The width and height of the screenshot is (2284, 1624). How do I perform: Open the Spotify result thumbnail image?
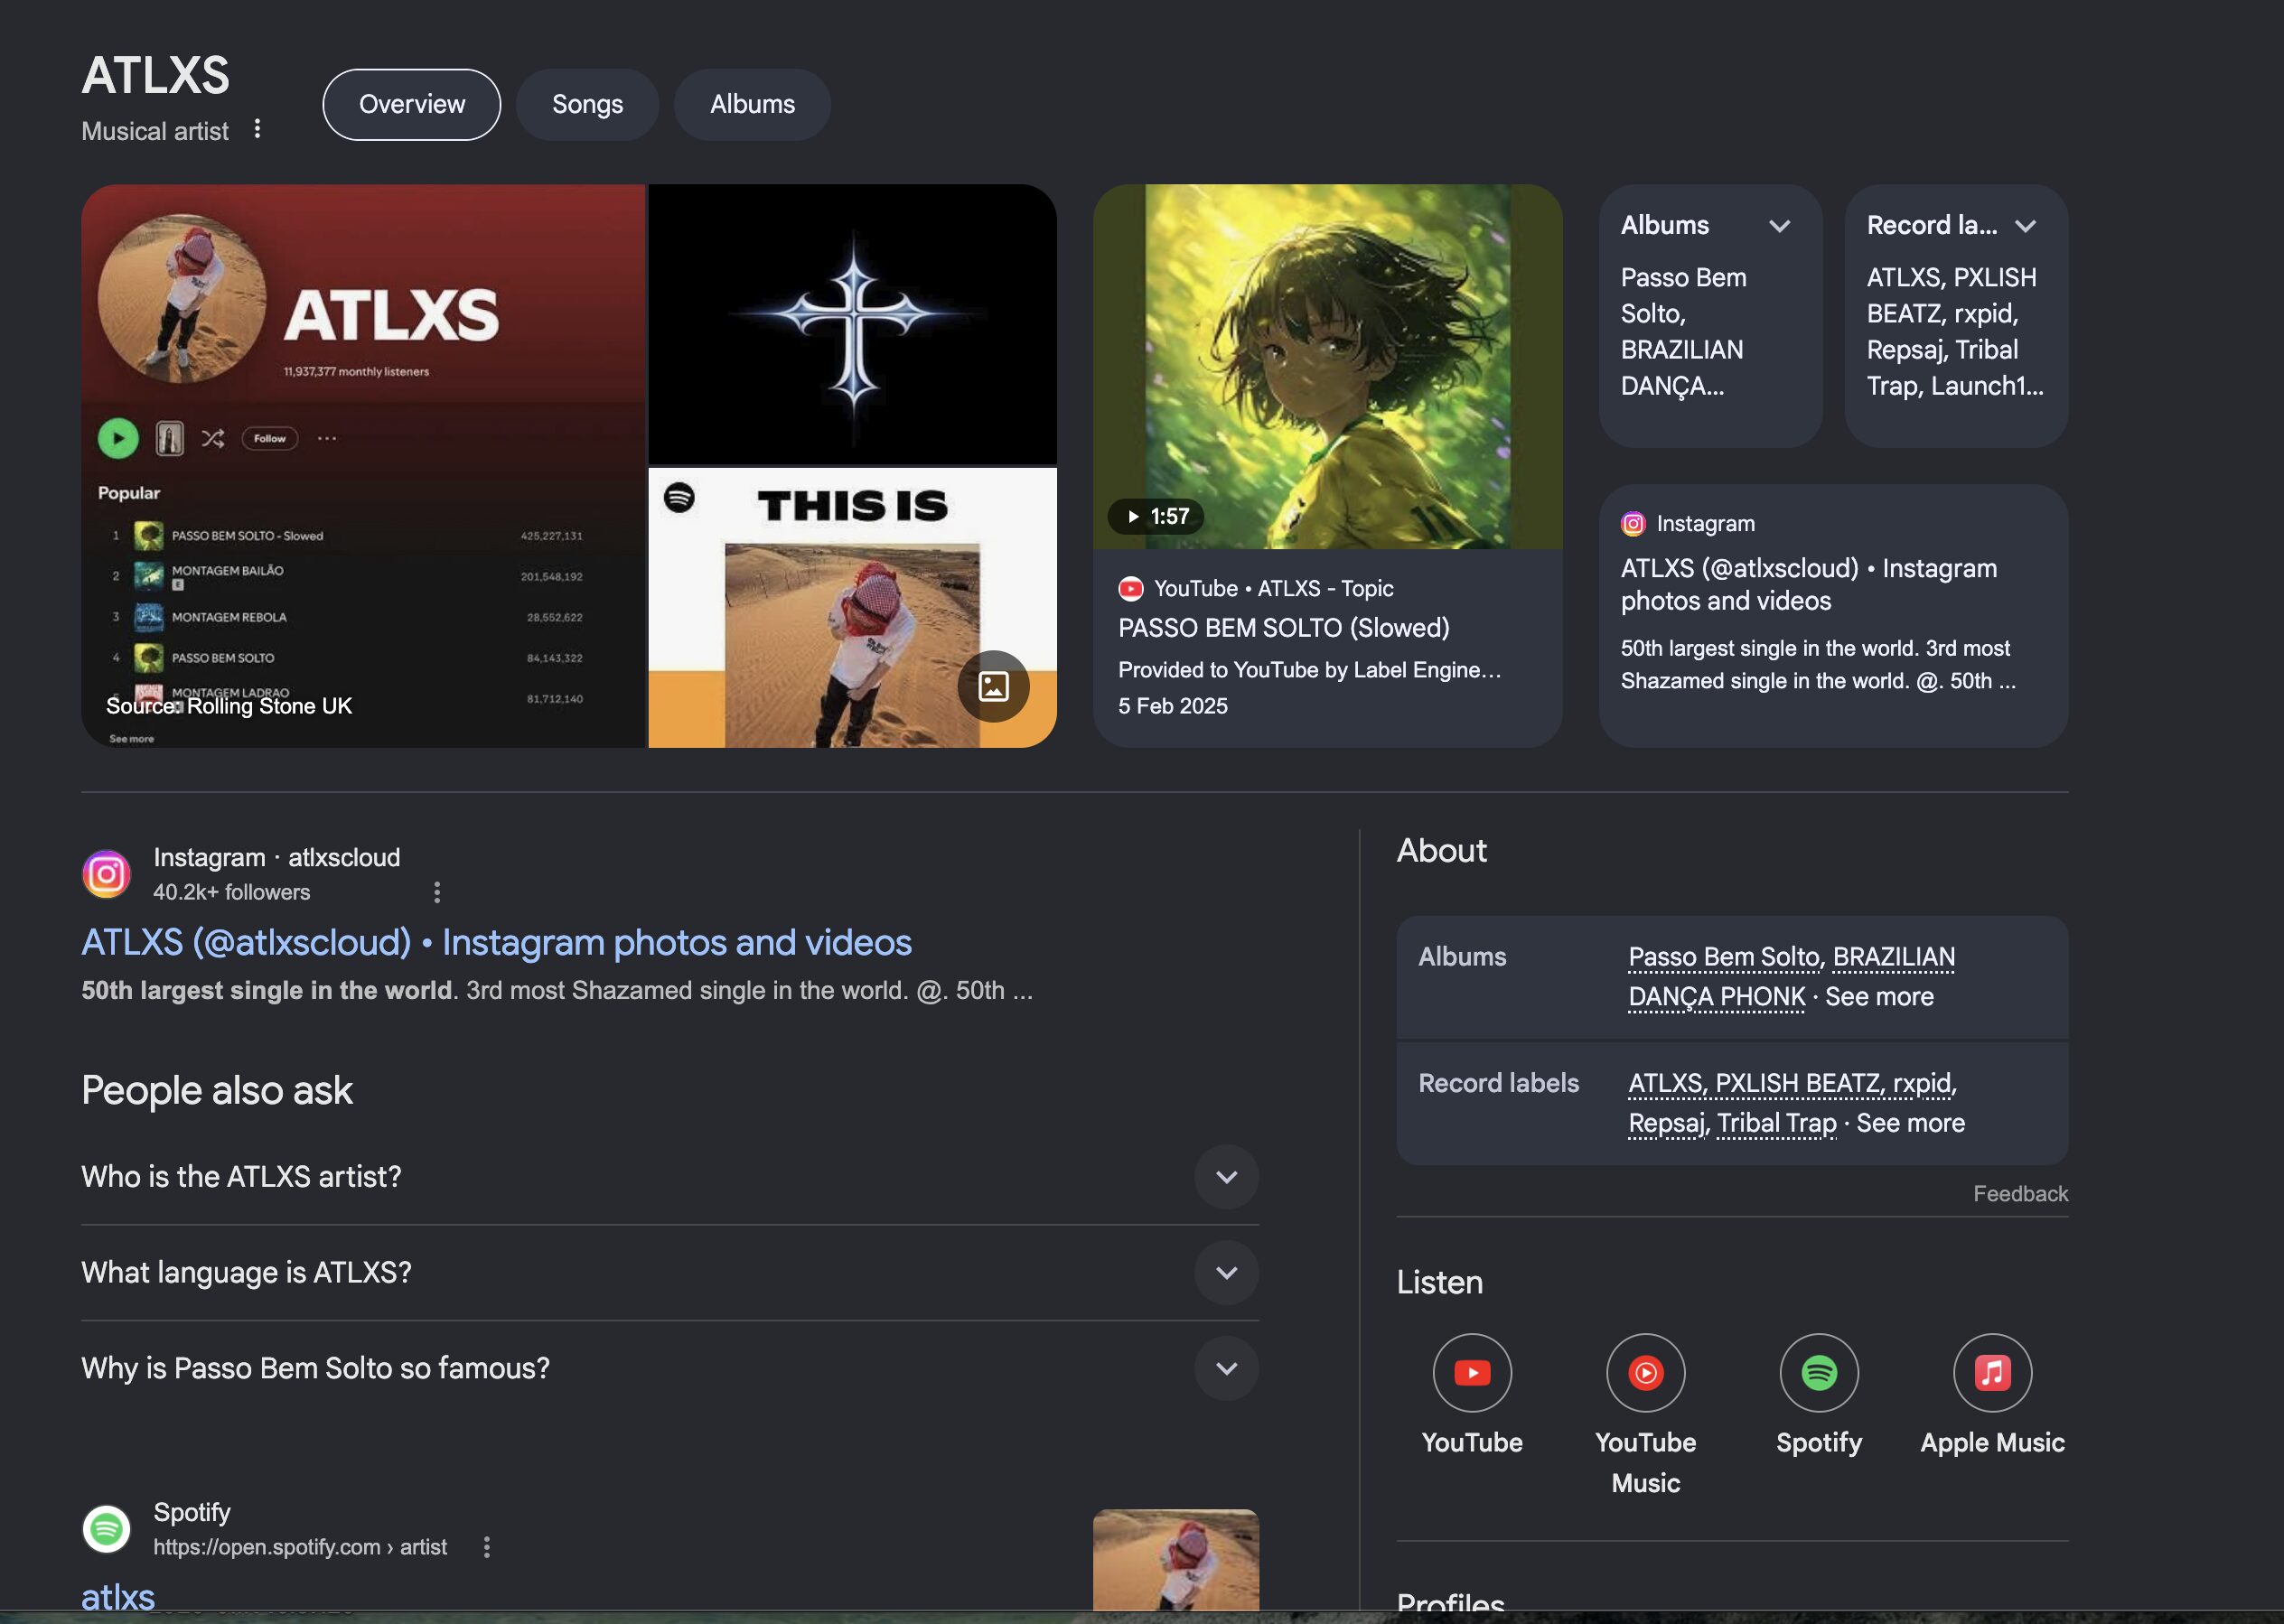click(x=1176, y=1560)
